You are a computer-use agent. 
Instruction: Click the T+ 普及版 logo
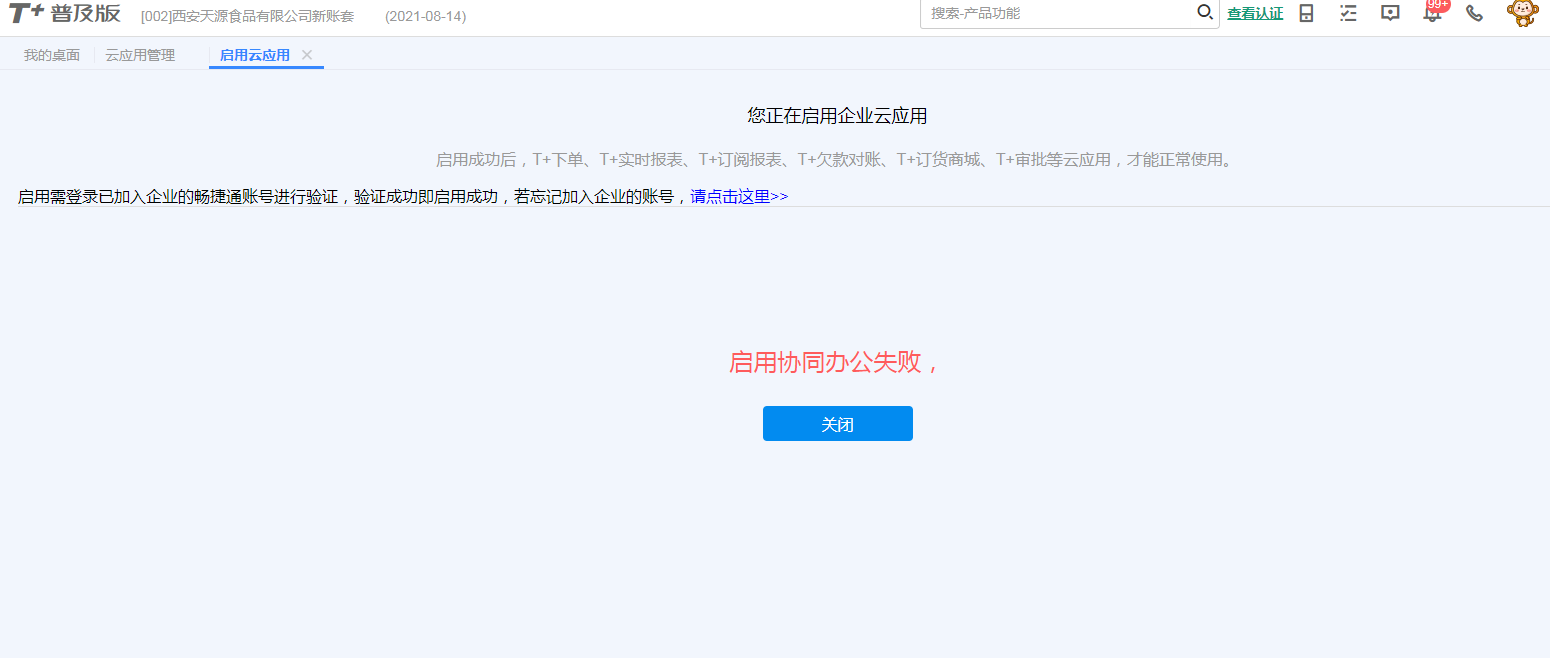[64, 14]
